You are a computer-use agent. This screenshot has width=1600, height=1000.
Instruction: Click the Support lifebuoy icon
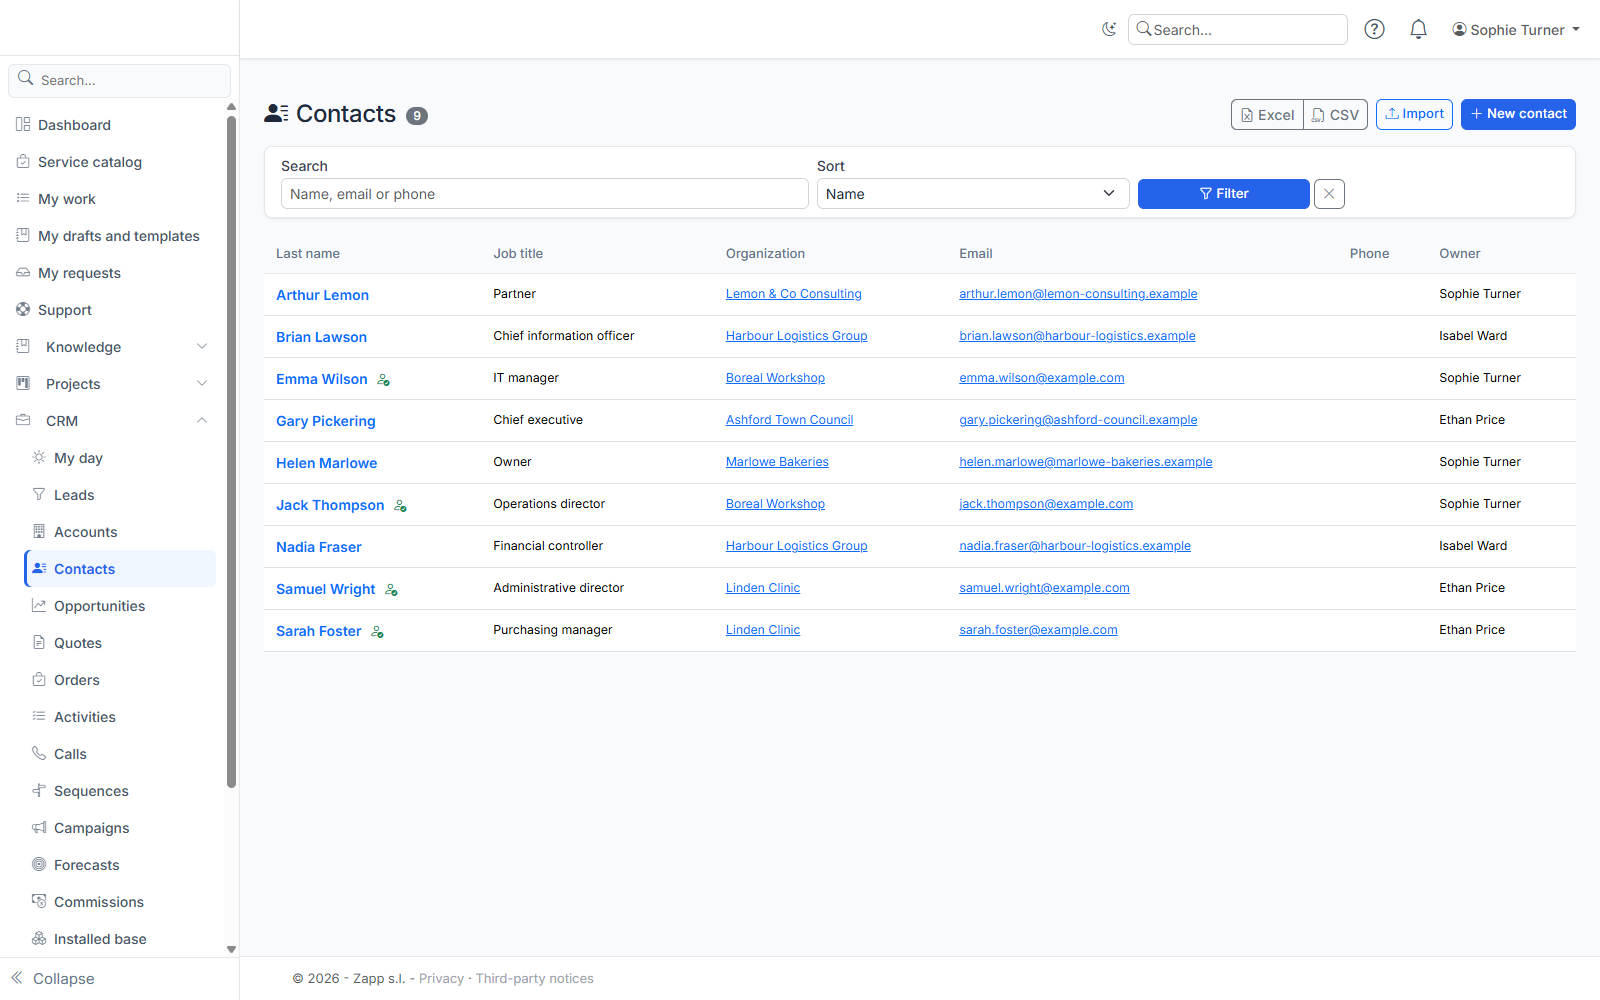23,309
